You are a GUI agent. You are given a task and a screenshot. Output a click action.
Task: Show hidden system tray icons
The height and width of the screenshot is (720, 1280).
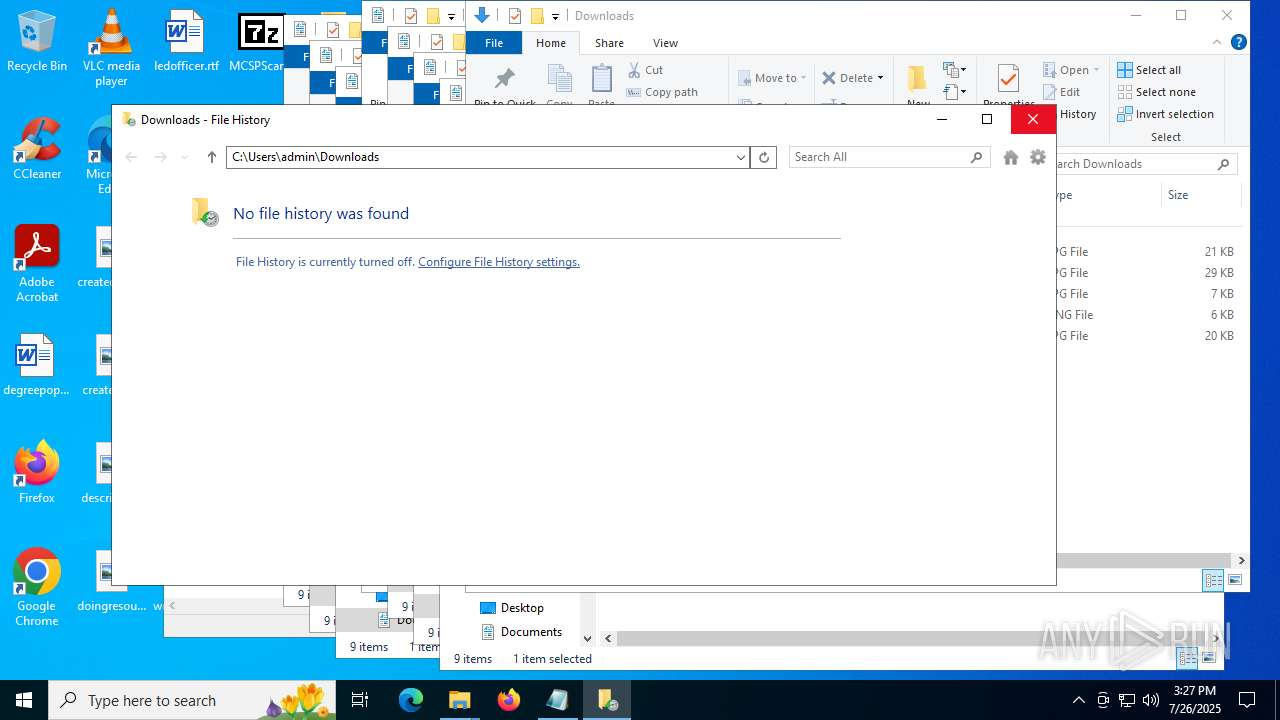(1078, 700)
